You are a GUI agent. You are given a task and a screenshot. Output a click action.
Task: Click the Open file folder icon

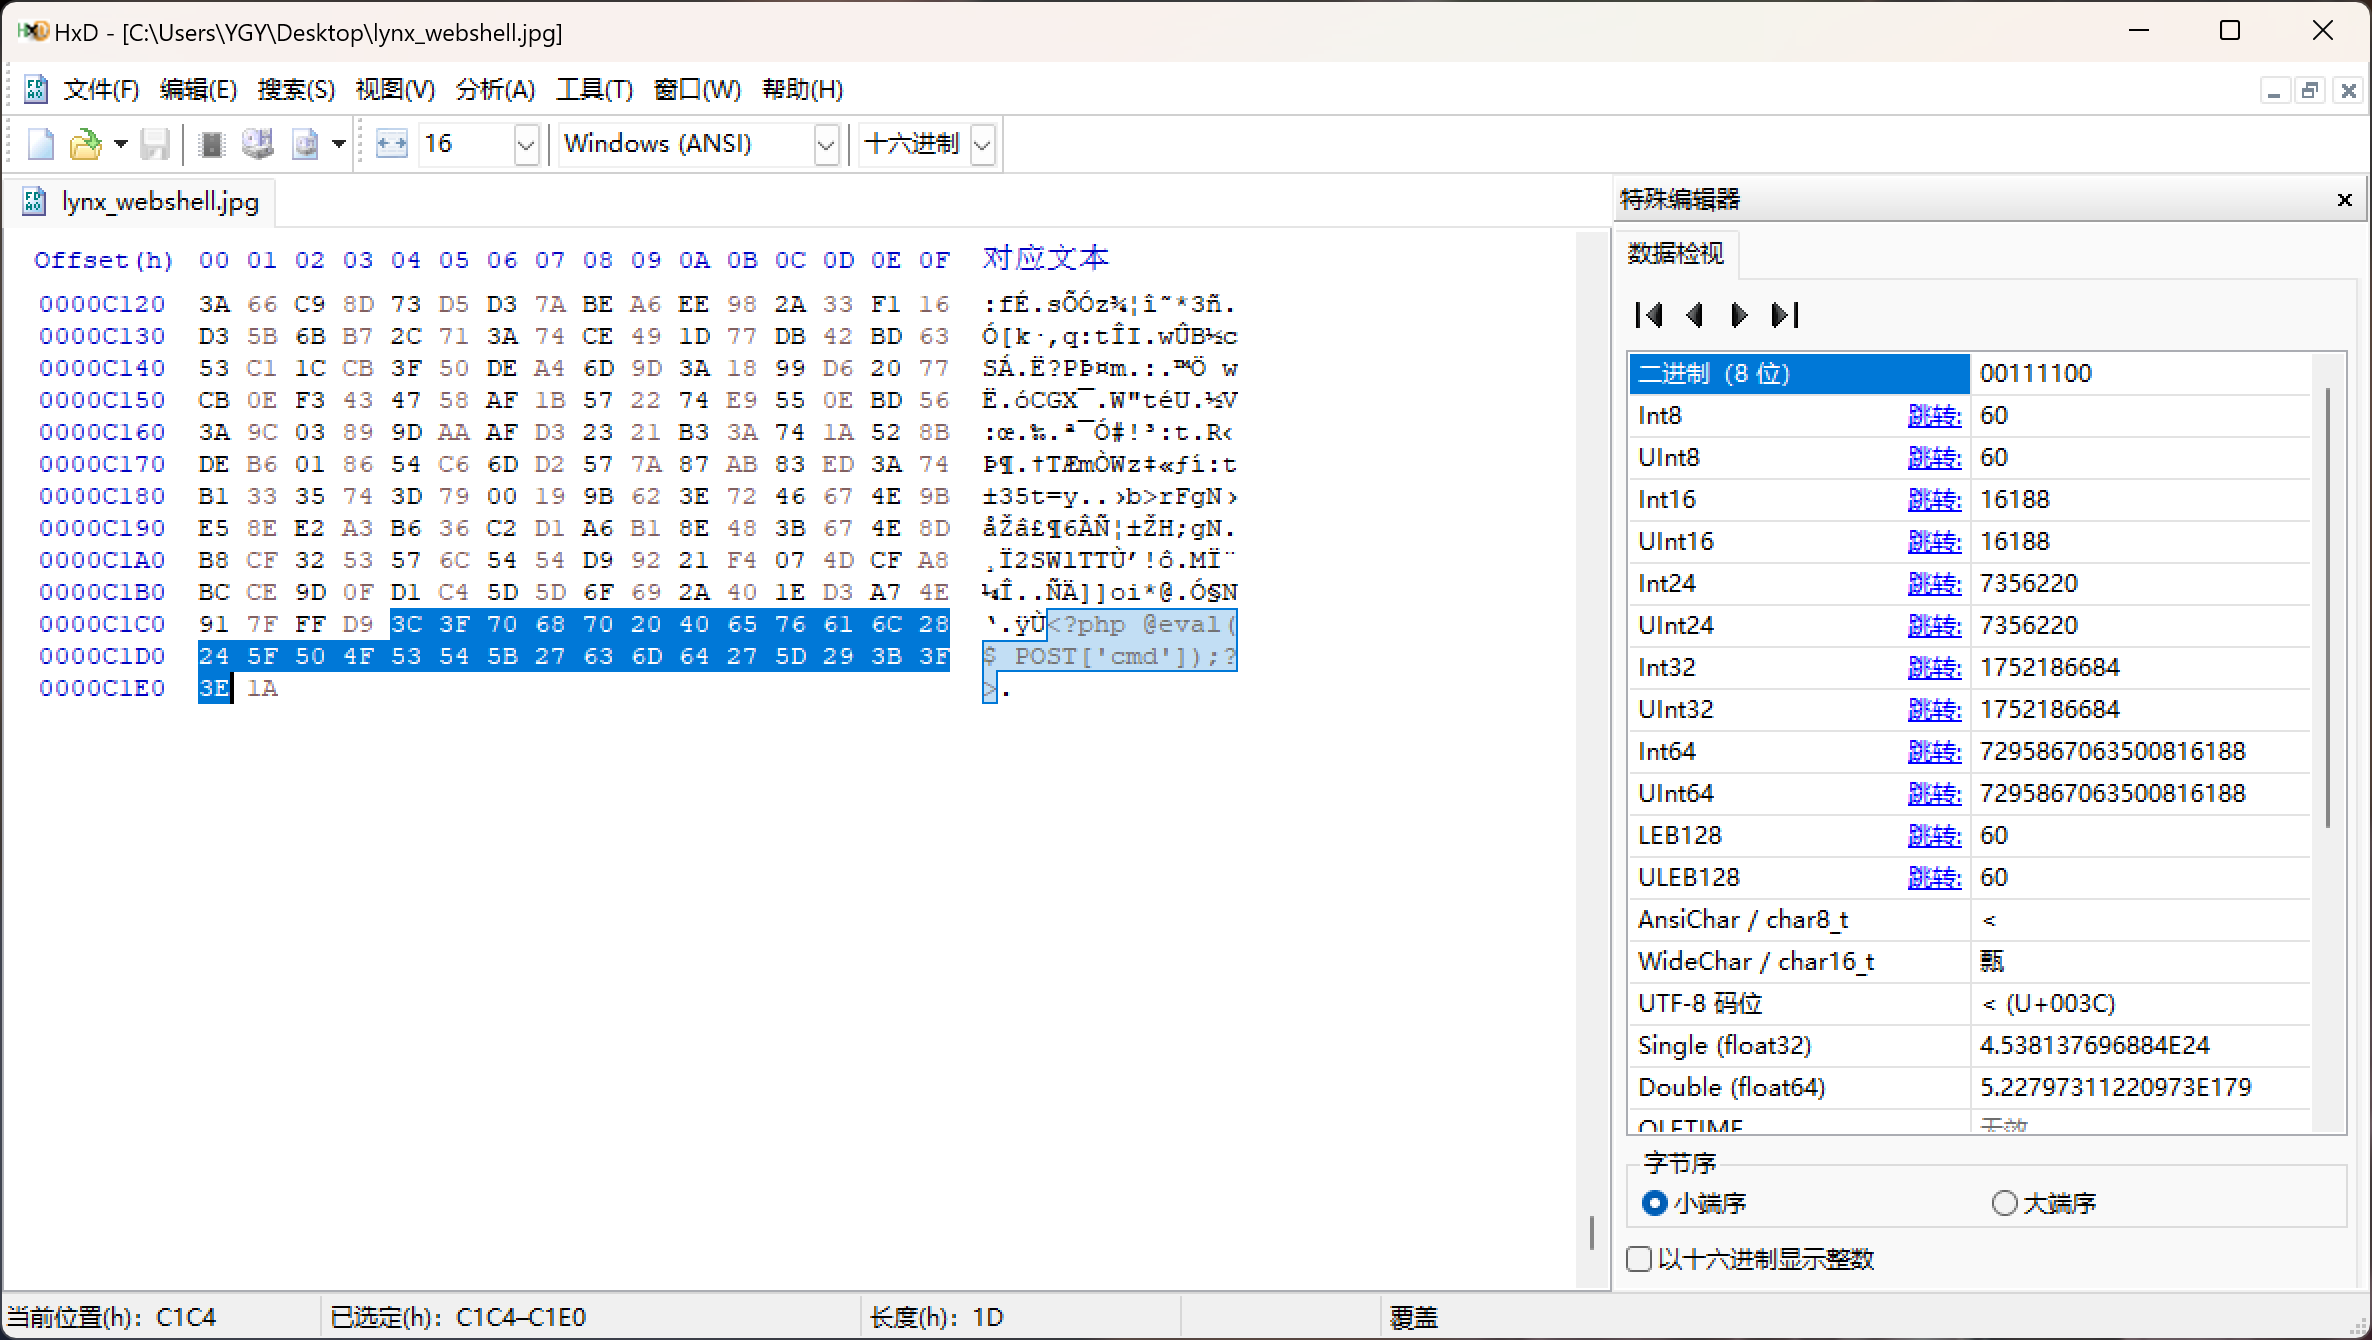tap(85, 144)
